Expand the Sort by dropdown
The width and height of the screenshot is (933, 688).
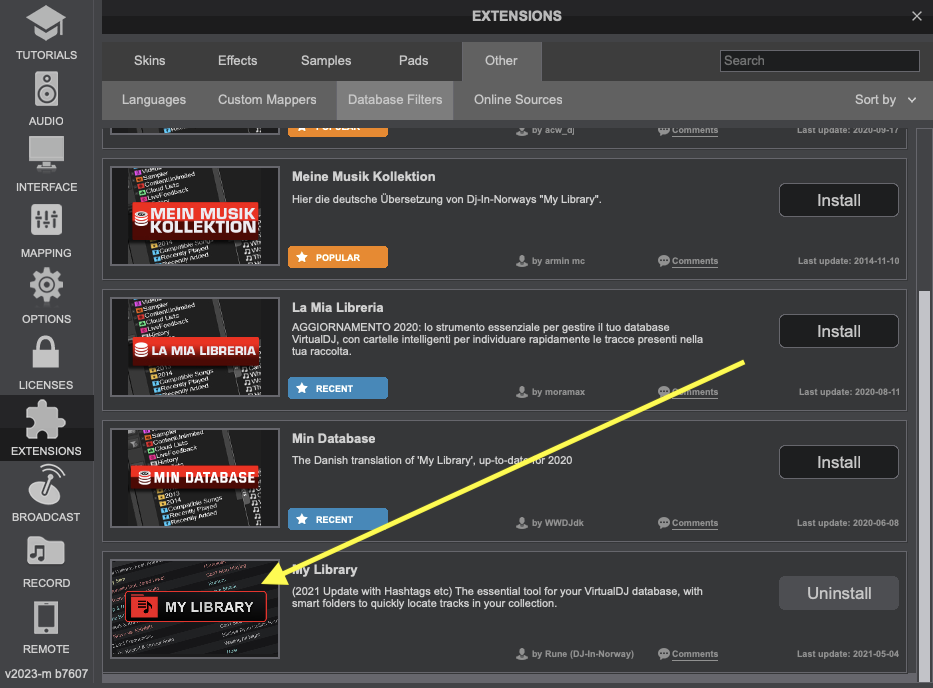click(885, 100)
